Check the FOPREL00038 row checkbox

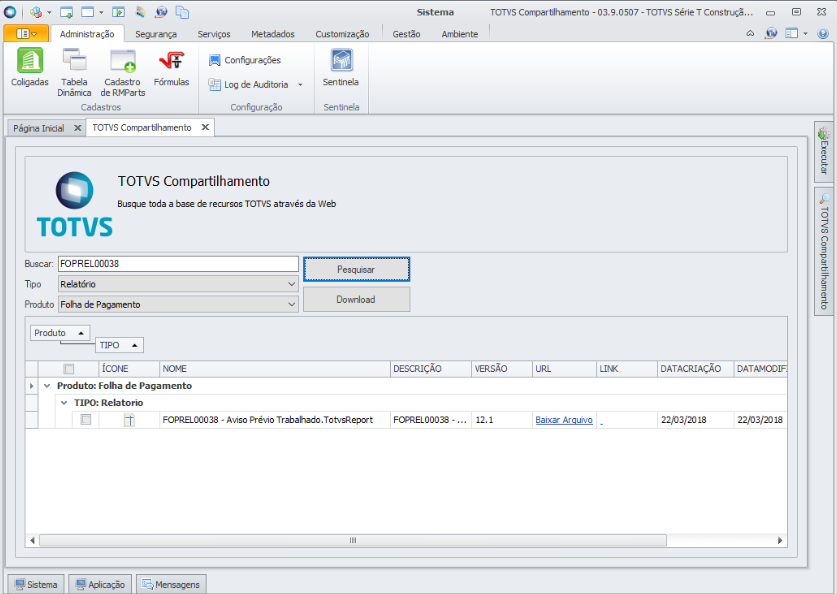click(x=85, y=420)
